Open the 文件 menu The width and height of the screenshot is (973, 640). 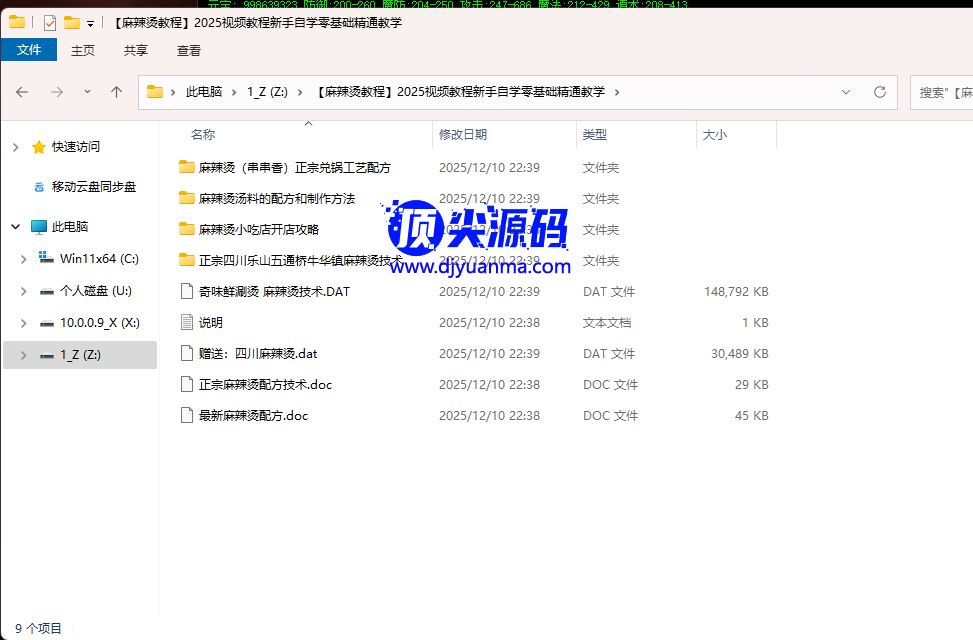click(x=29, y=50)
